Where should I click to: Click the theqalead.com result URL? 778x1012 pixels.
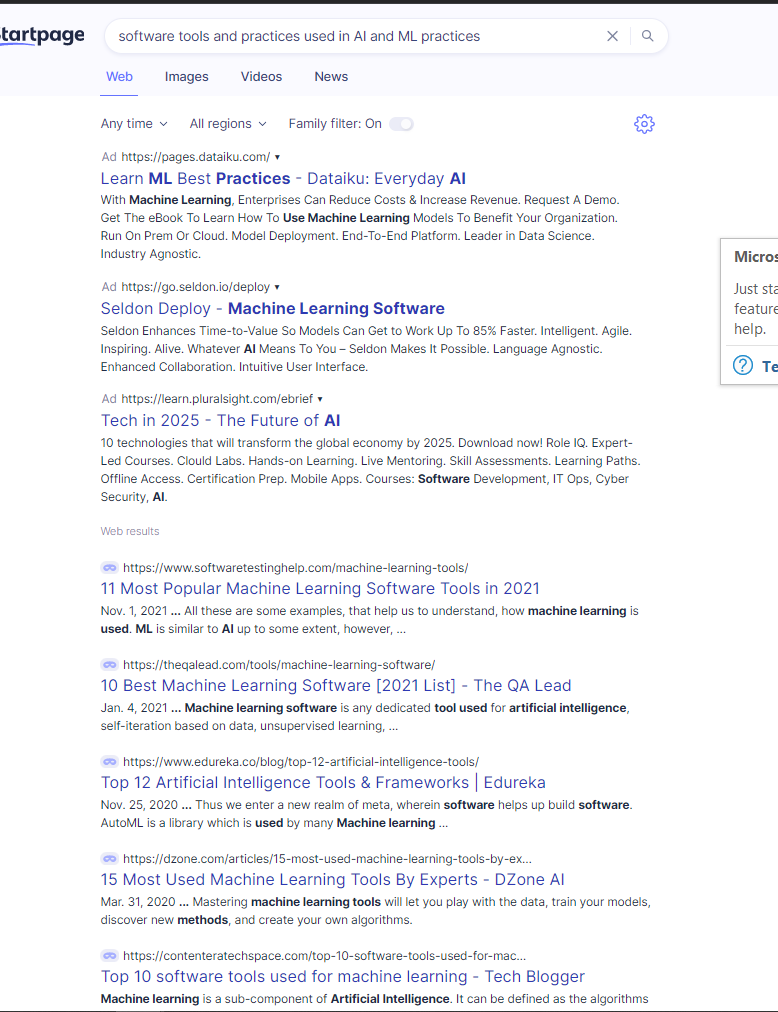(x=279, y=665)
